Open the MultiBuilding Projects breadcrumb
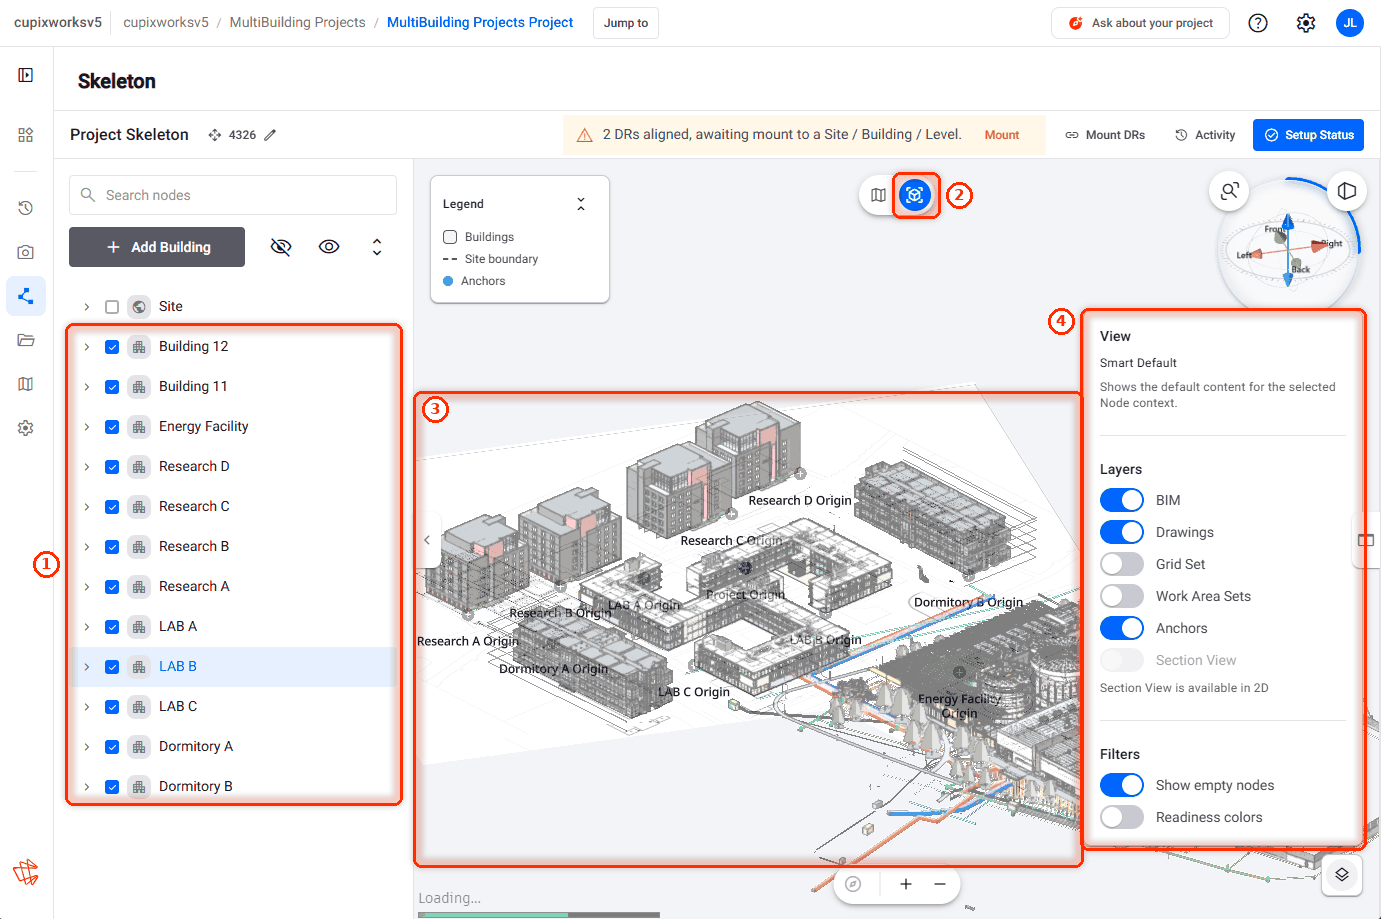The width and height of the screenshot is (1381, 919). pyautogui.click(x=297, y=22)
